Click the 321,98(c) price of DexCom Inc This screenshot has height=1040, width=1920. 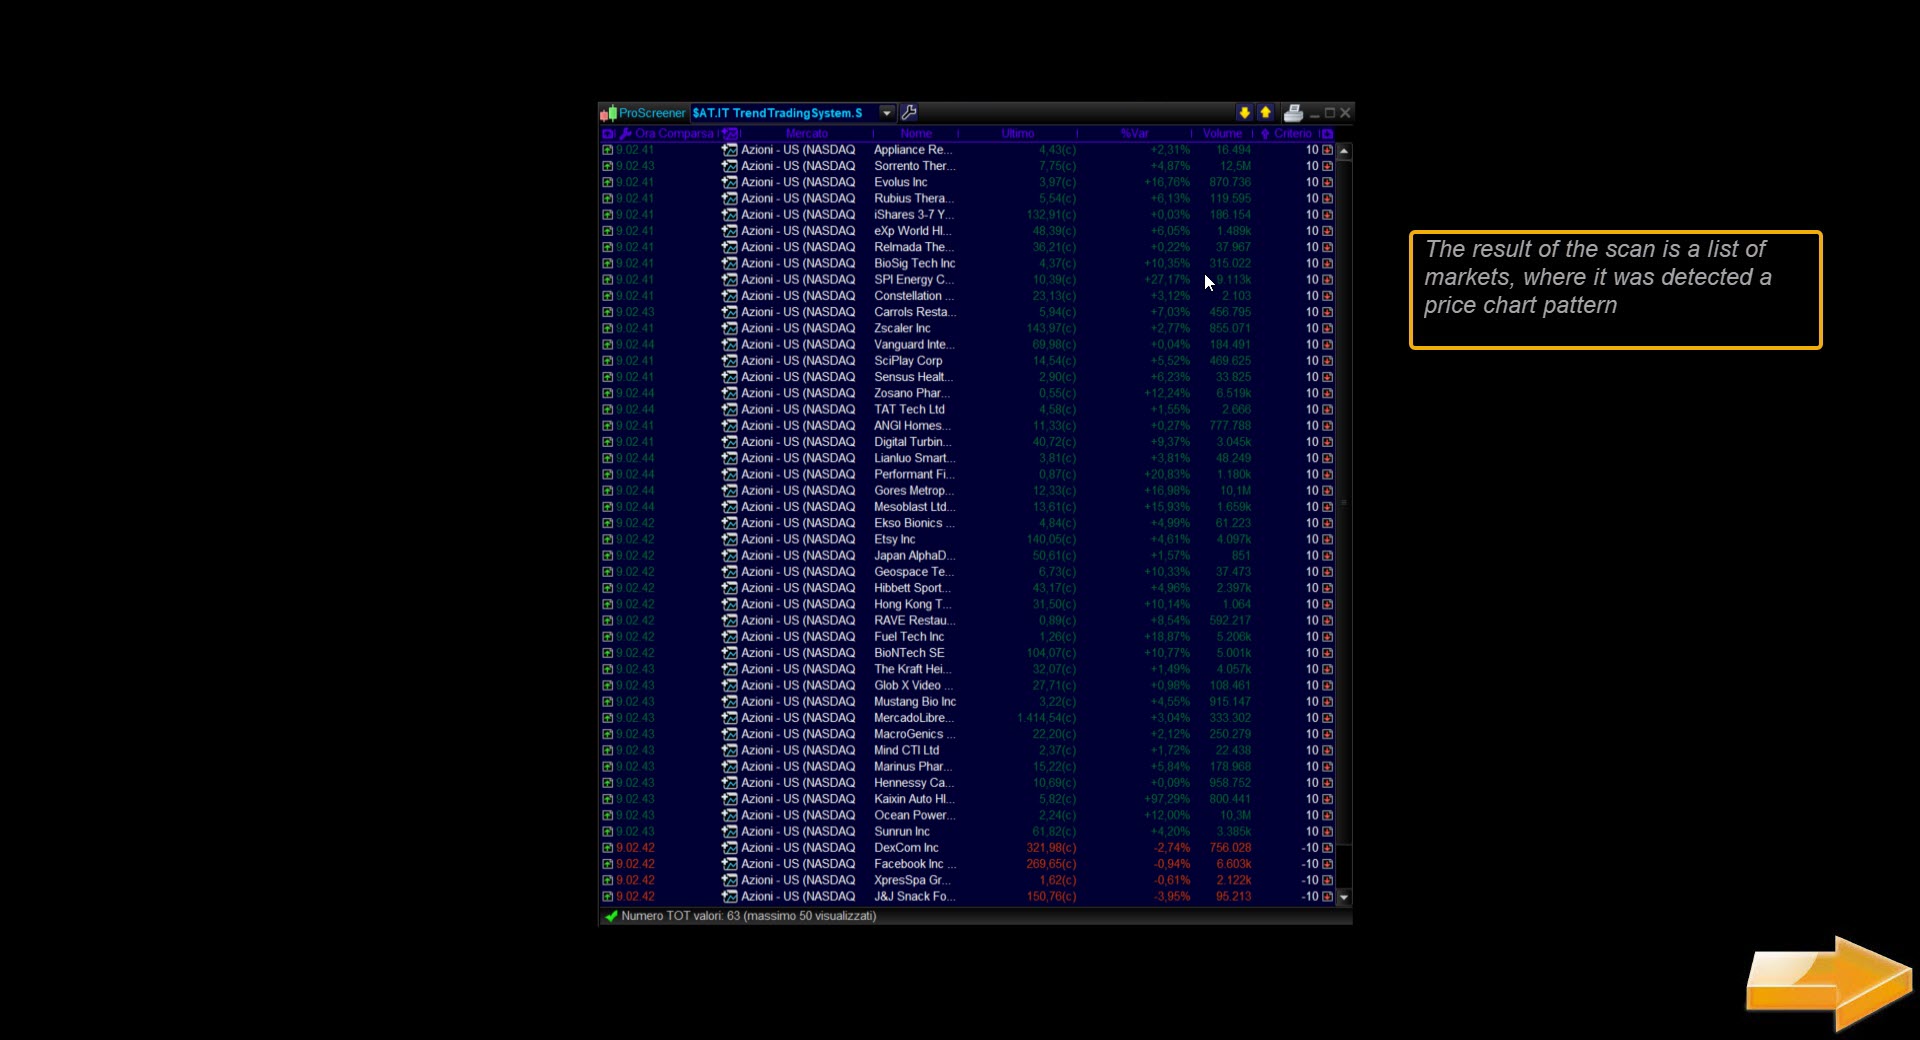pos(1051,848)
